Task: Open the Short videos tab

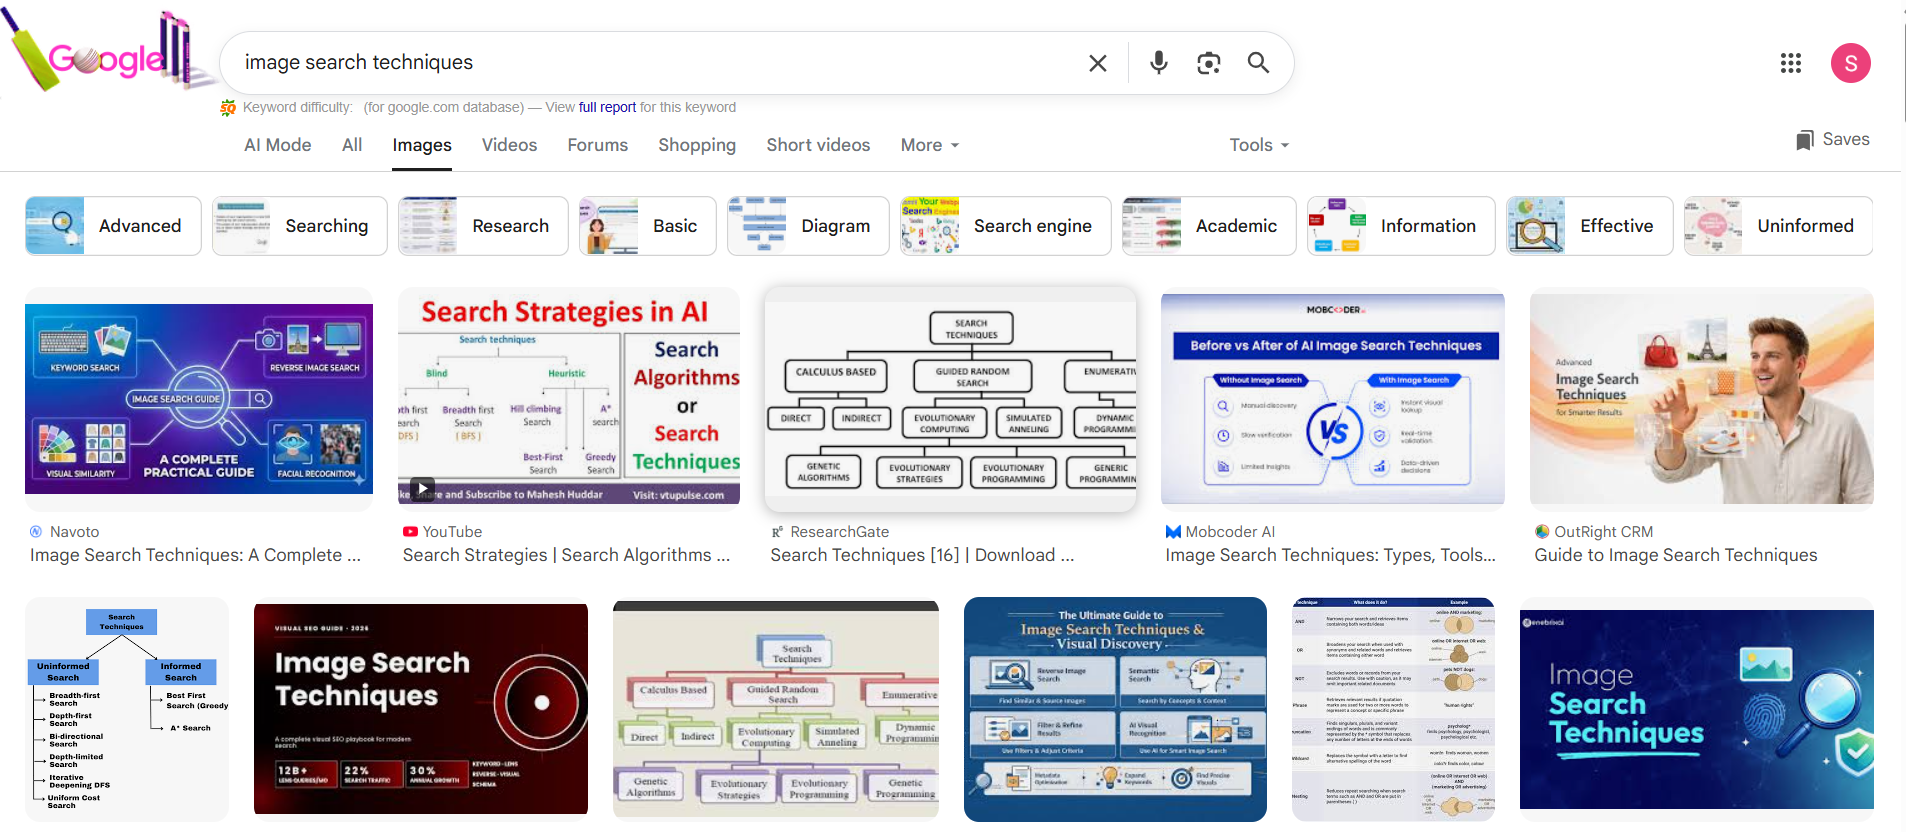Action: 818,145
